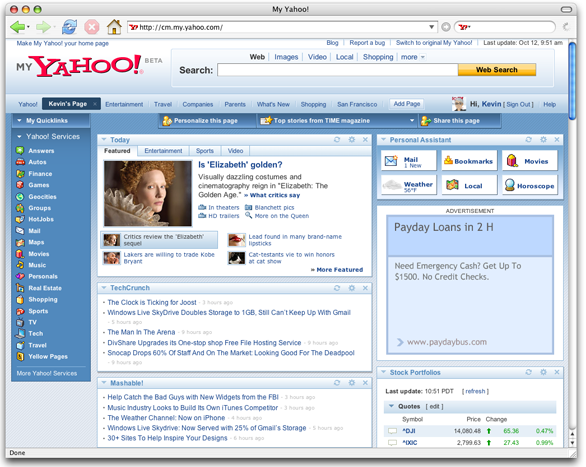Open Movies in Personal Assistant
Screen dimensions: 586x467
(530, 161)
